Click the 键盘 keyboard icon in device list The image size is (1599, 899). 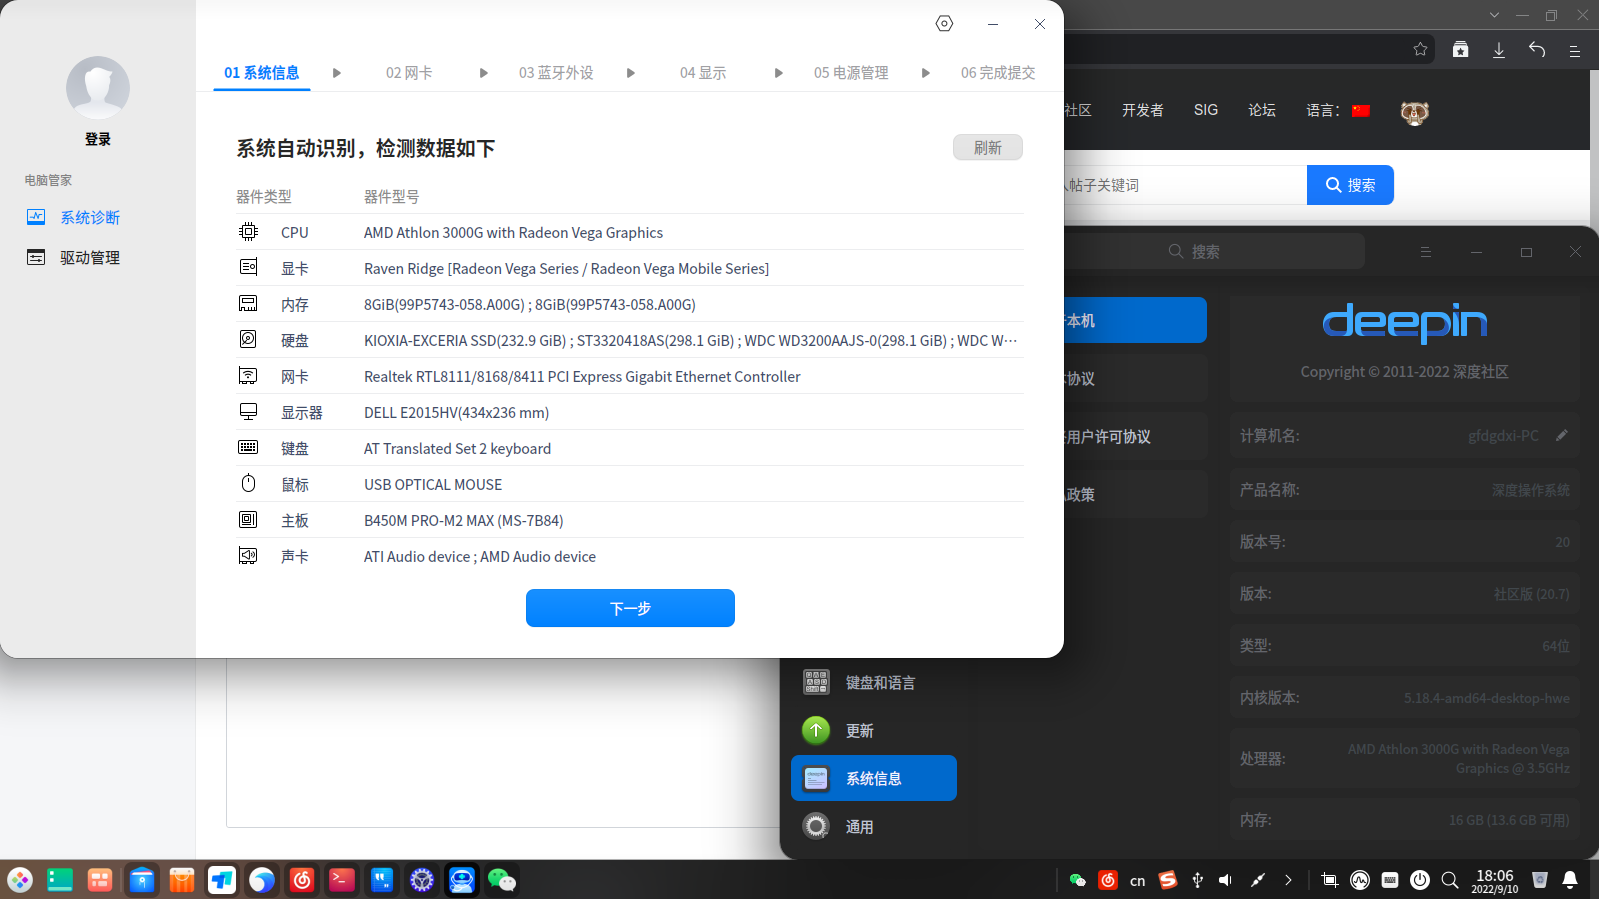(248, 448)
